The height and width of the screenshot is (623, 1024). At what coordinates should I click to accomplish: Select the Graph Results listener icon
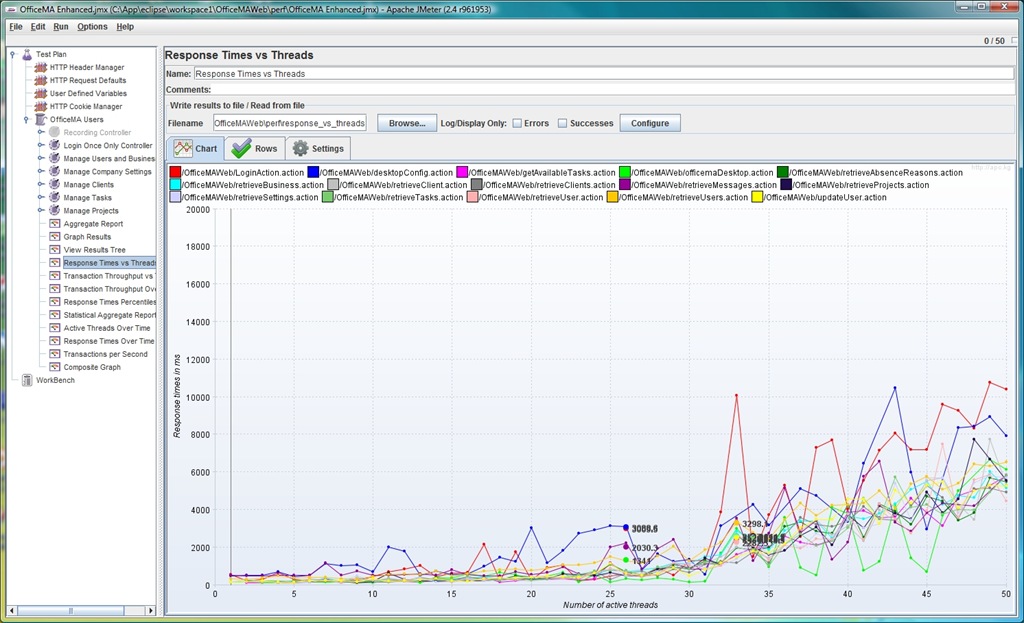click(55, 237)
